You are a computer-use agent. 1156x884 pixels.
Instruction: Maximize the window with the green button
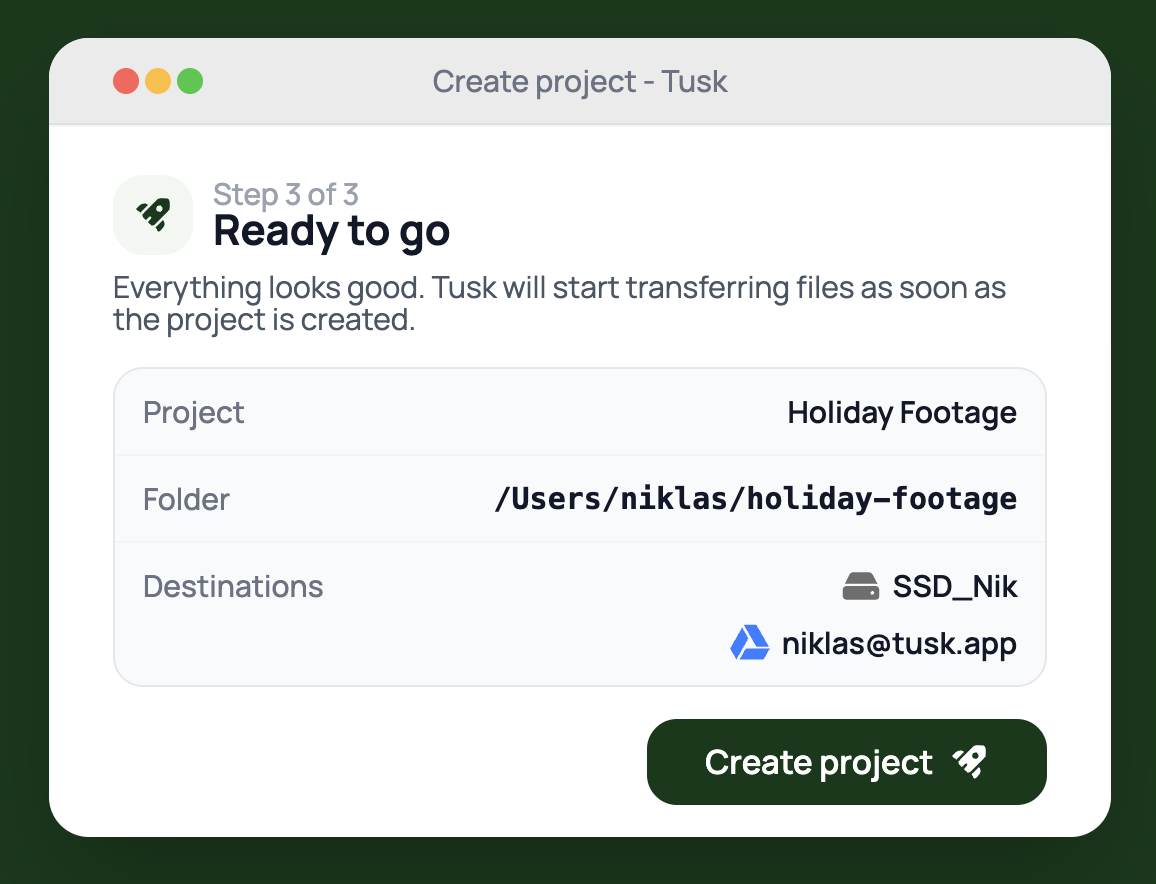(190, 81)
